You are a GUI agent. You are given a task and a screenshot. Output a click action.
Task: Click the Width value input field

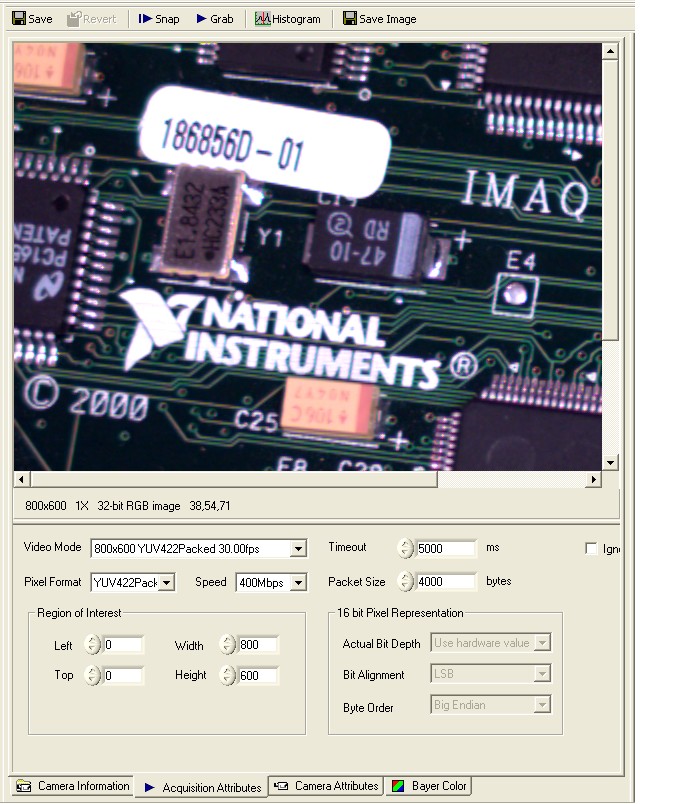pyautogui.click(x=258, y=645)
